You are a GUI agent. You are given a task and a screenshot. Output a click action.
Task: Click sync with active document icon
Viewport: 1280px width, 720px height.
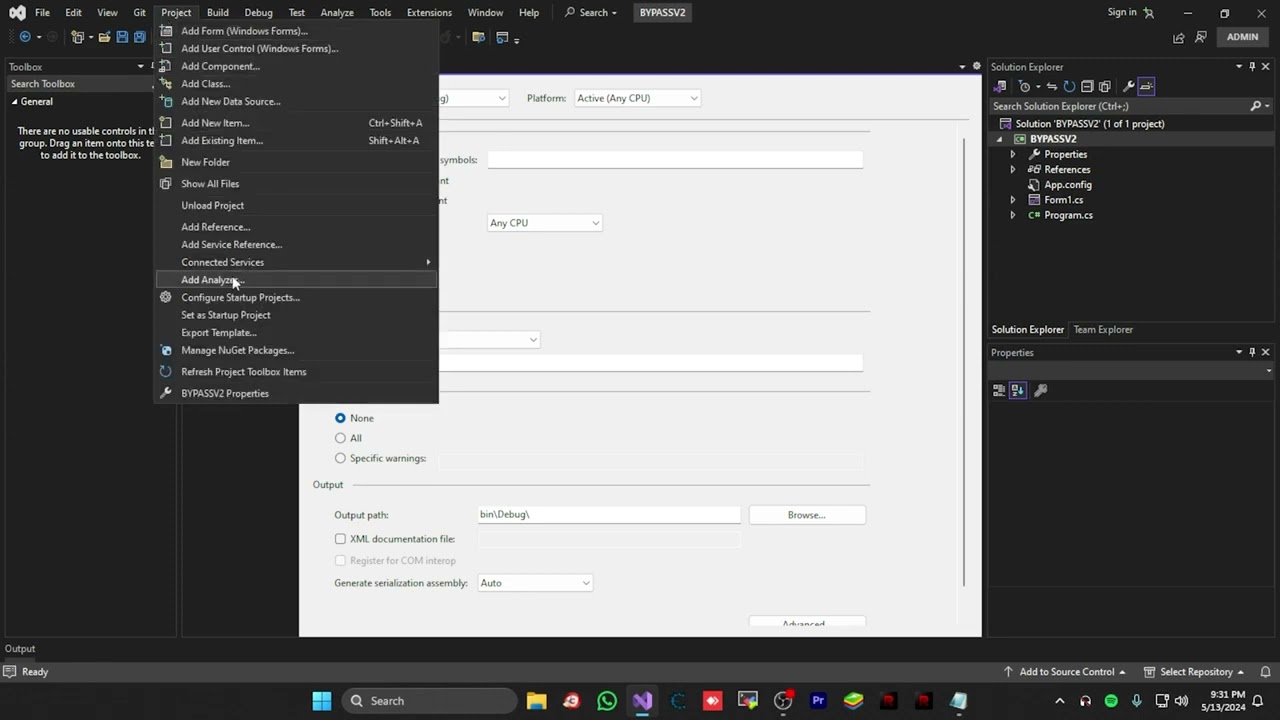click(1051, 86)
